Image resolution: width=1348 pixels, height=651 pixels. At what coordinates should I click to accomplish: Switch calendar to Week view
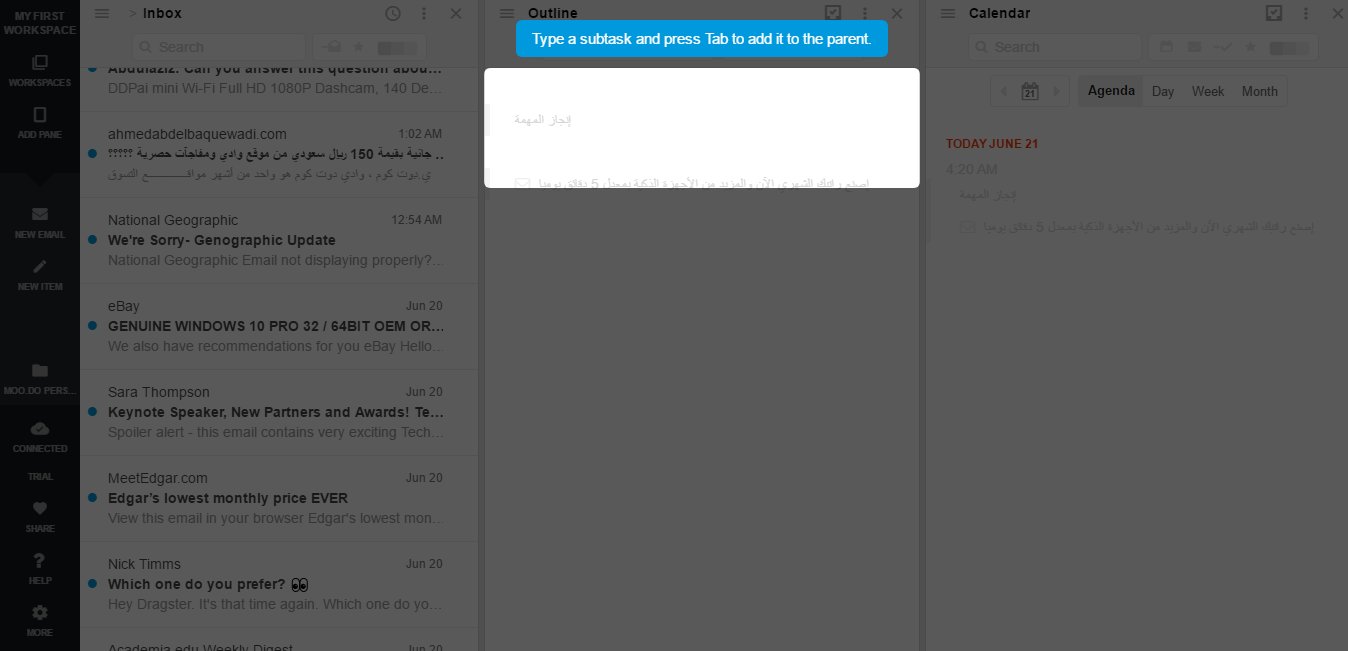1208,91
